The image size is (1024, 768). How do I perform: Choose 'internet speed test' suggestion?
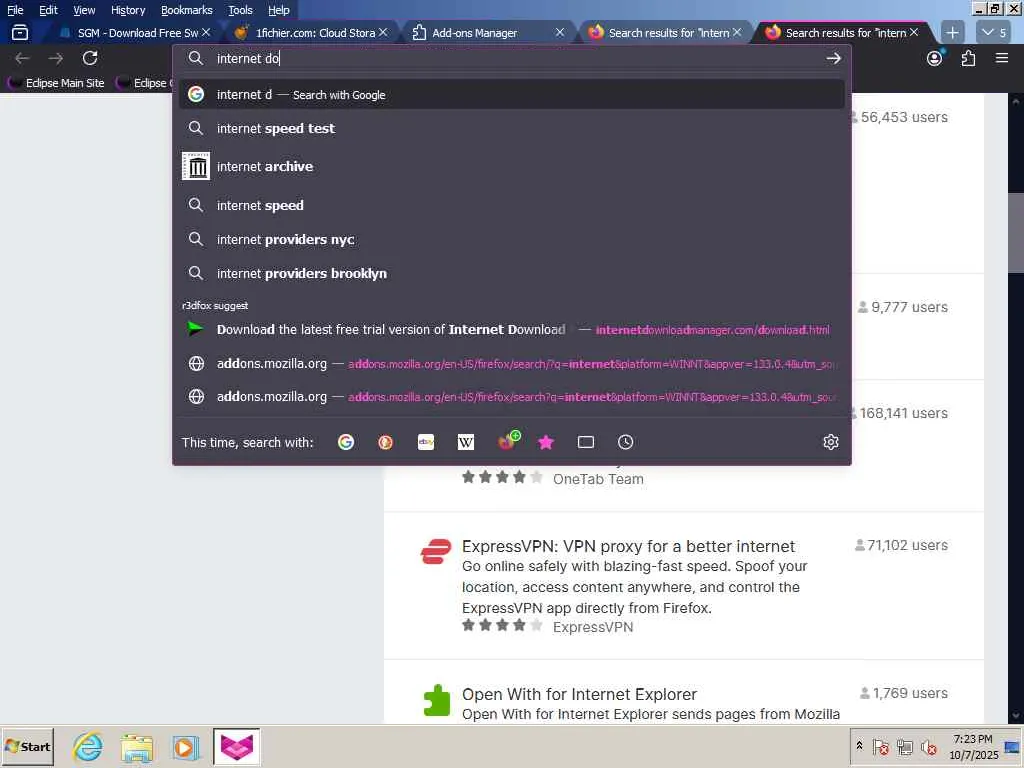pos(511,129)
